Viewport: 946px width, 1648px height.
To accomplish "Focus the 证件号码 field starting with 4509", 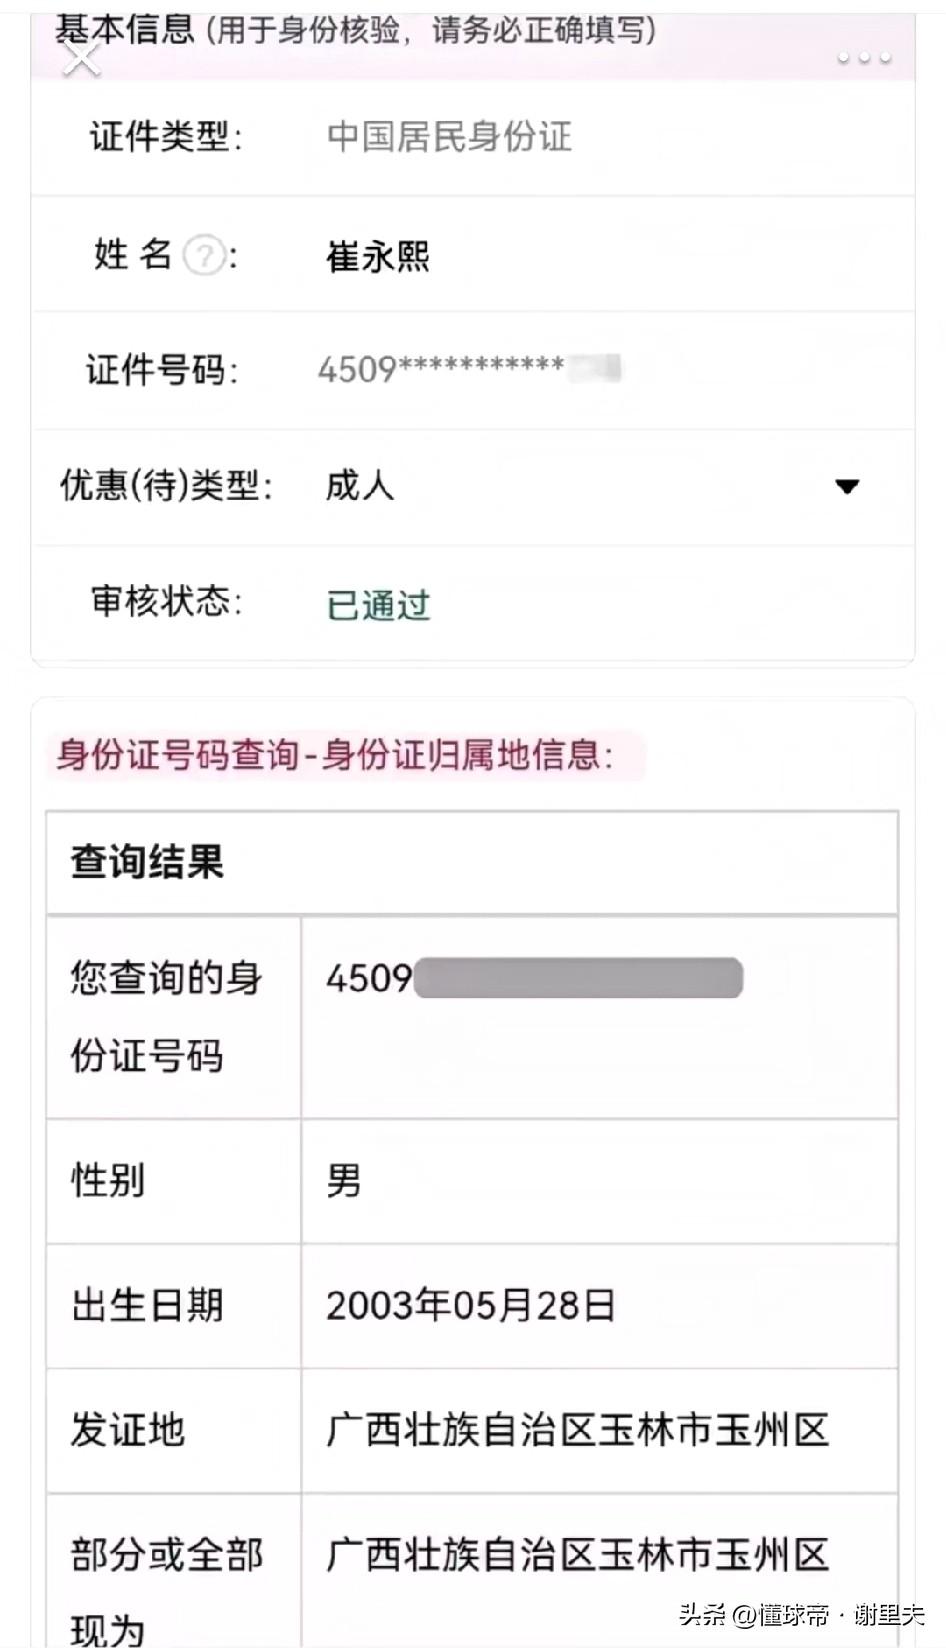I will [x=468, y=369].
